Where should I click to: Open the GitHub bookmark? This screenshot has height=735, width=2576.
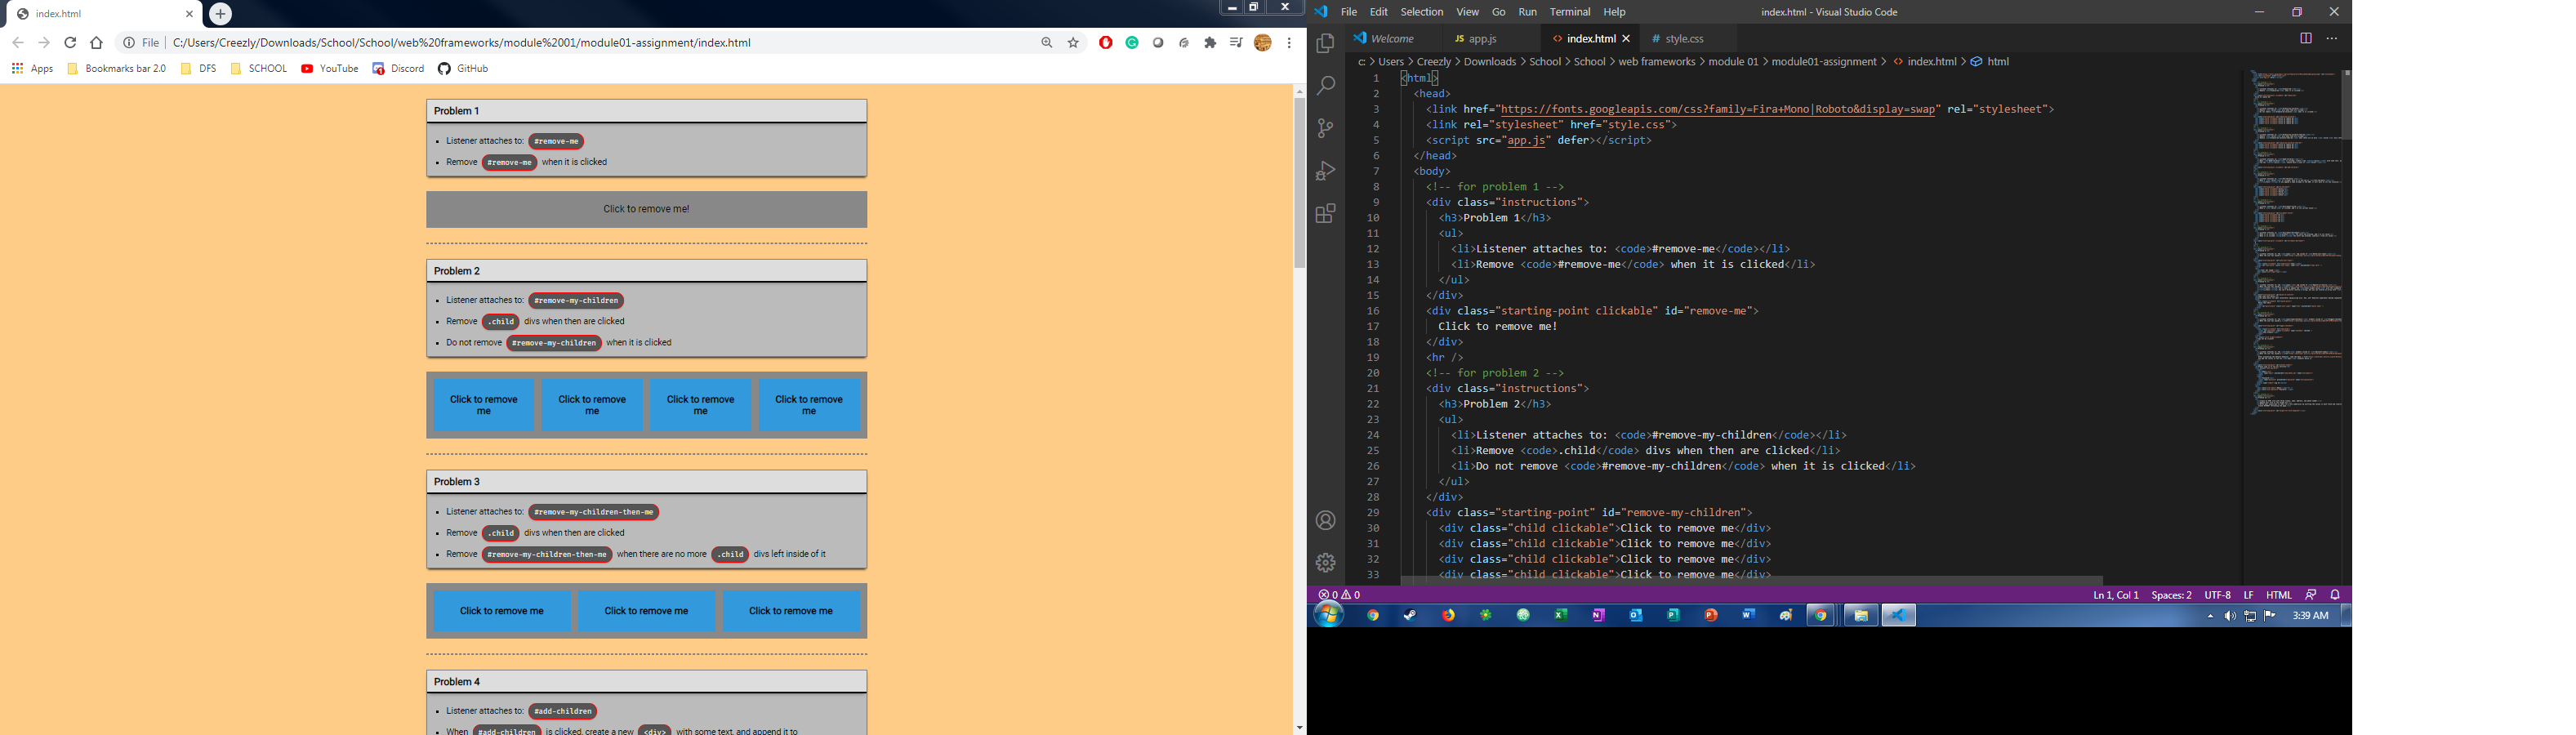coord(463,69)
